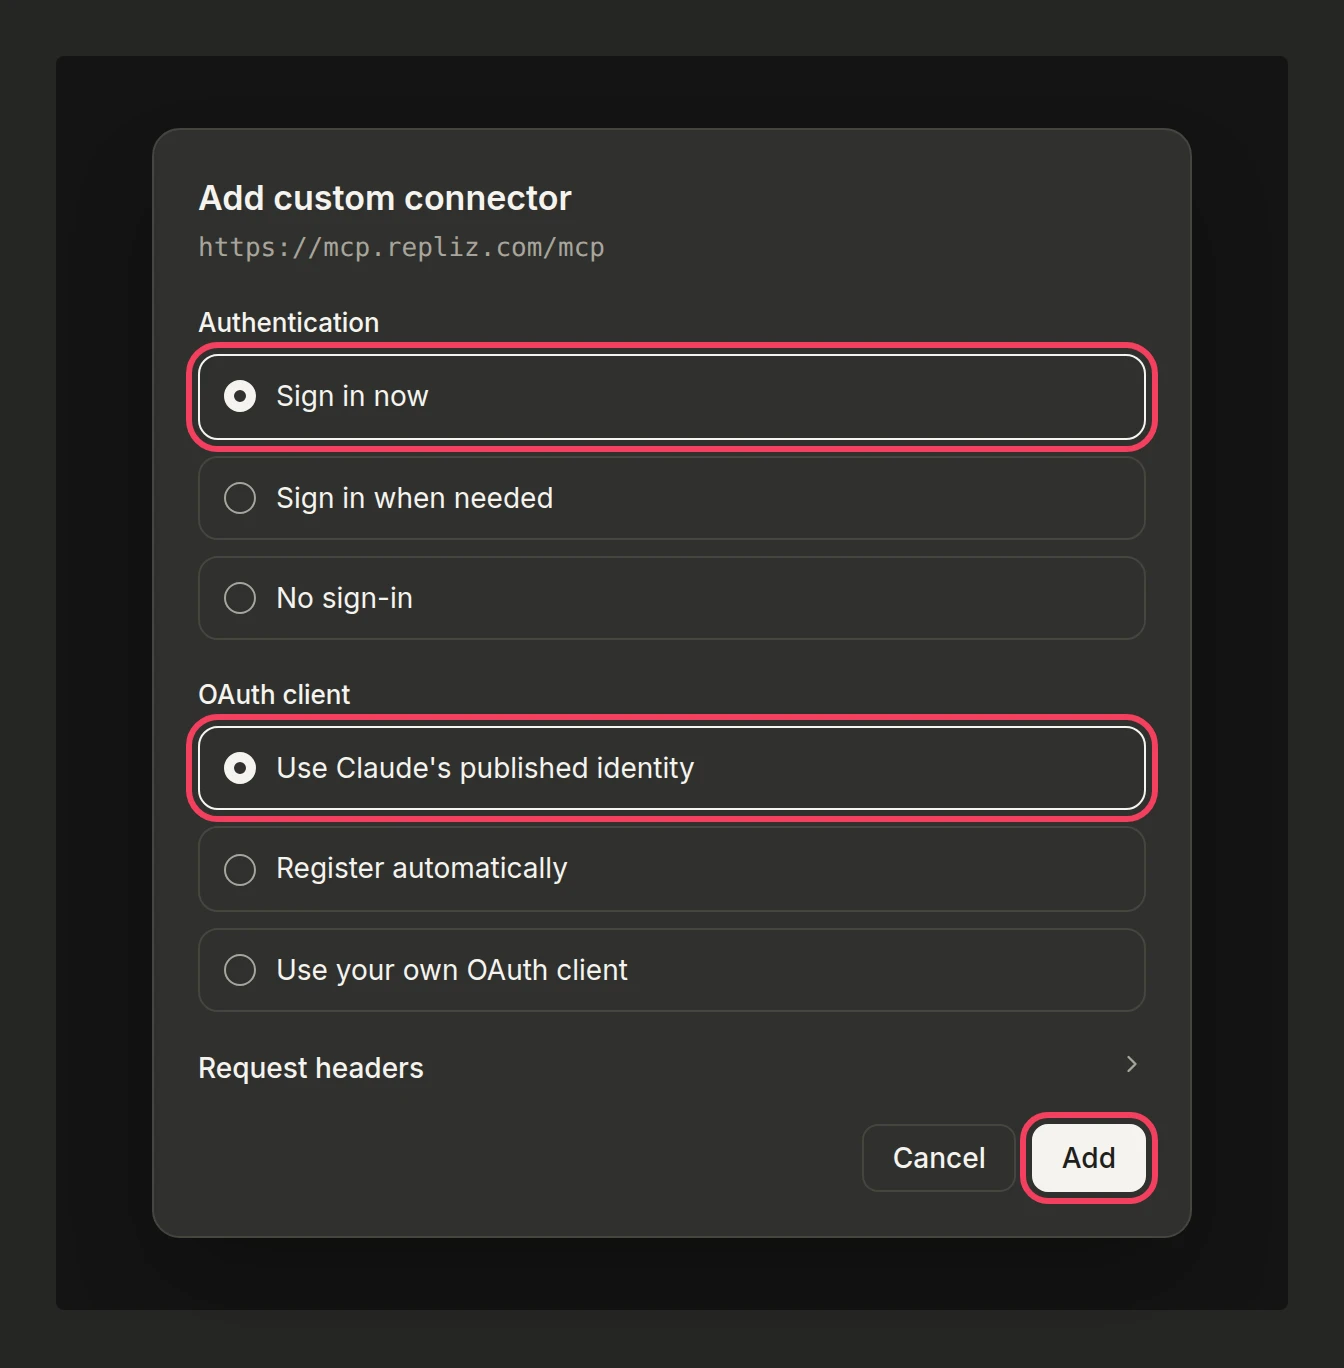Click 'Use Claude's published identity' label text
The height and width of the screenshot is (1368, 1344).
[485, 768]
